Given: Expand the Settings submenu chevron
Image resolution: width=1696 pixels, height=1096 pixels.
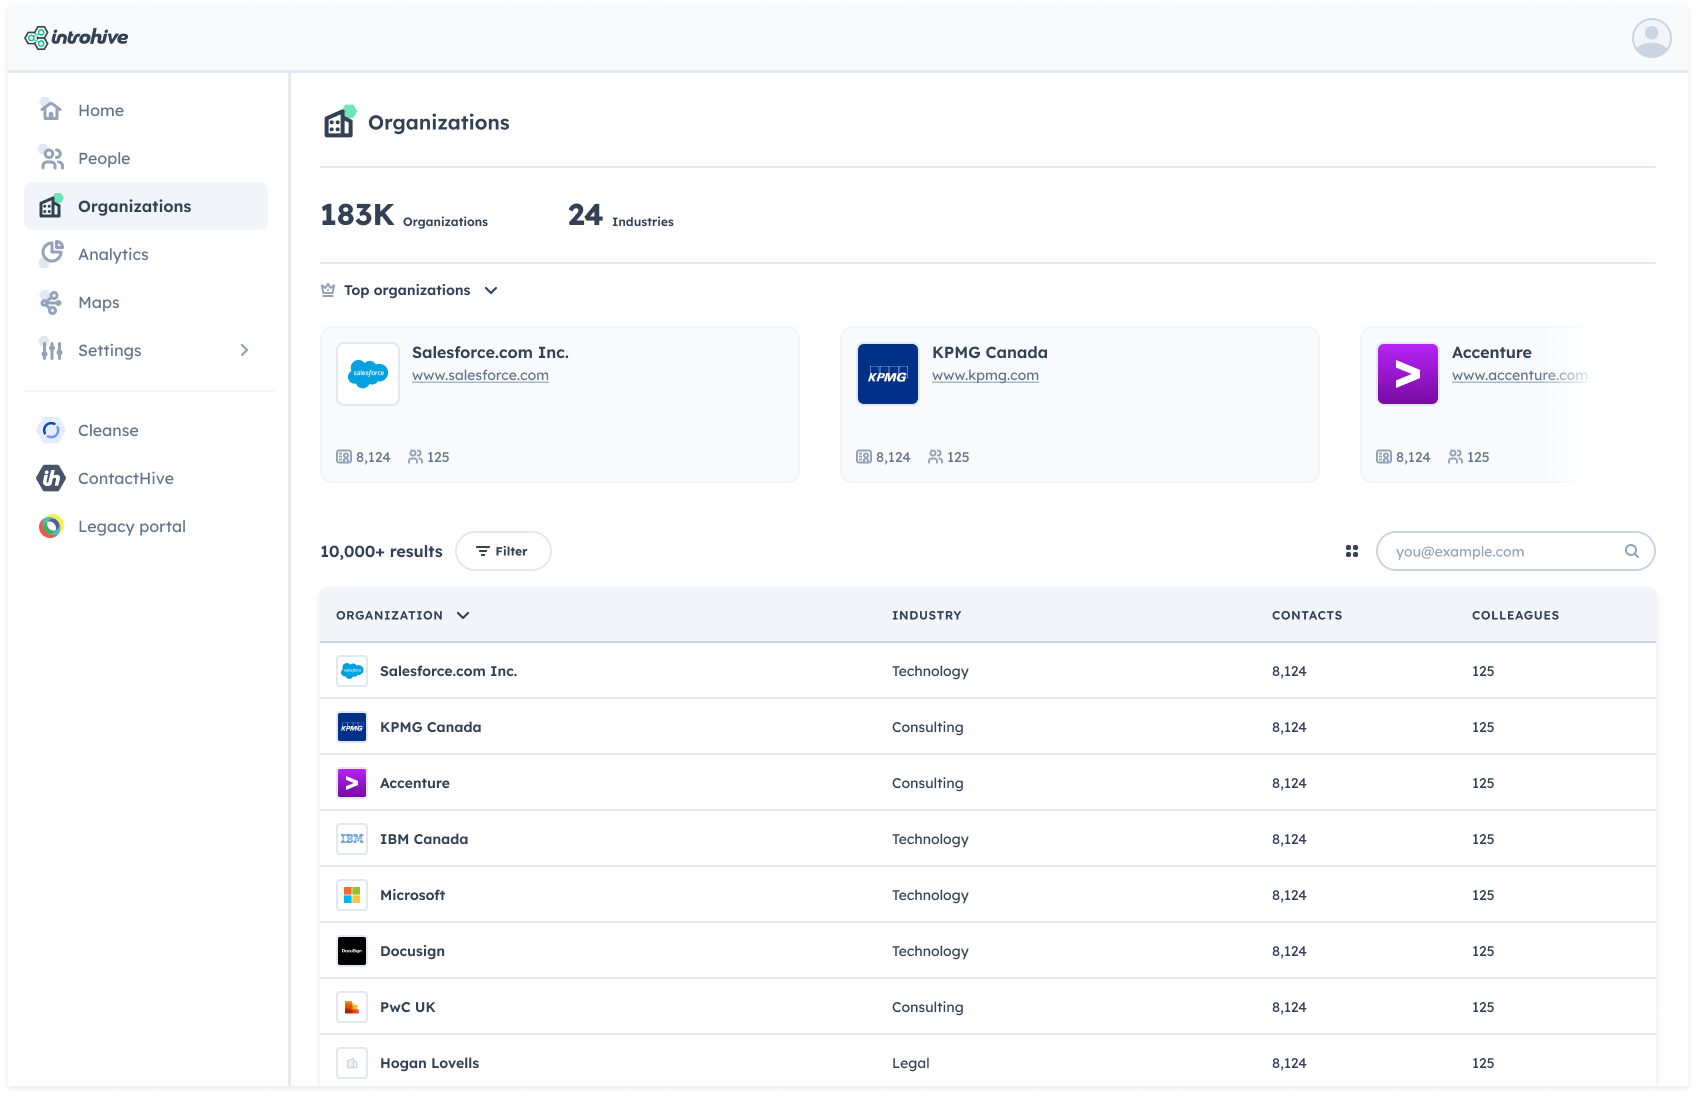Looking at the screenshot, I should (244, 350).
